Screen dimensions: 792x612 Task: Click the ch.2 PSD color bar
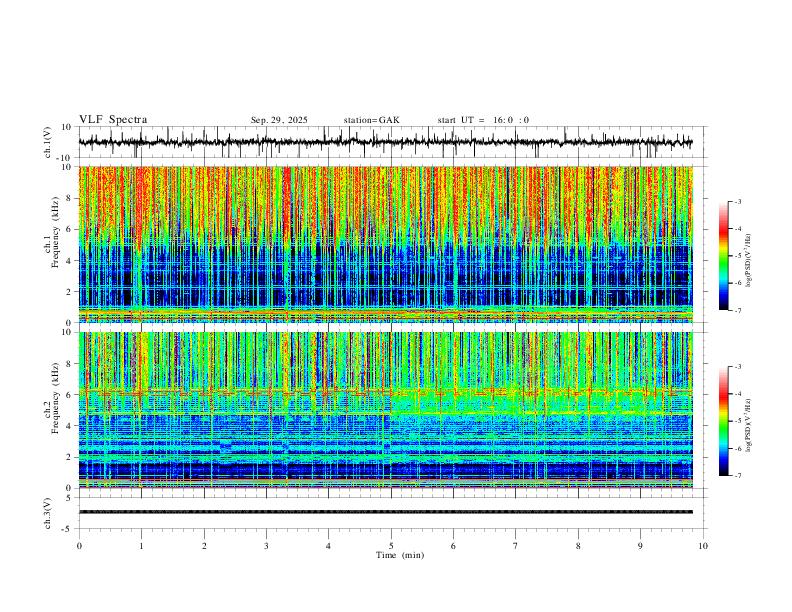[x=724, y=421]
